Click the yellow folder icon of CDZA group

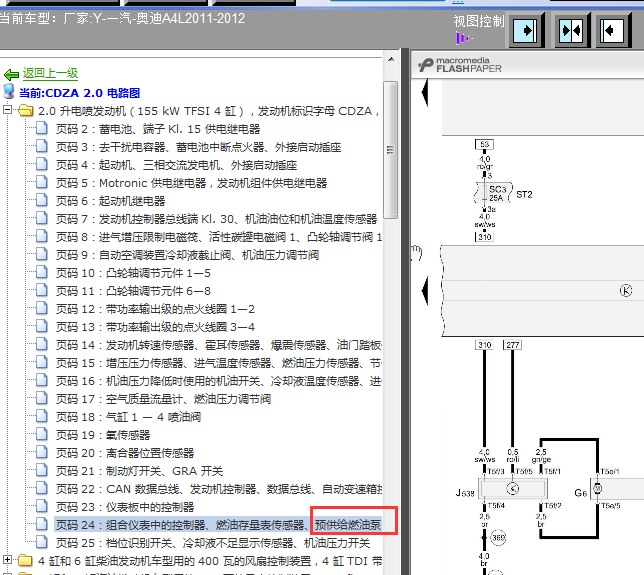coord(25,110)
